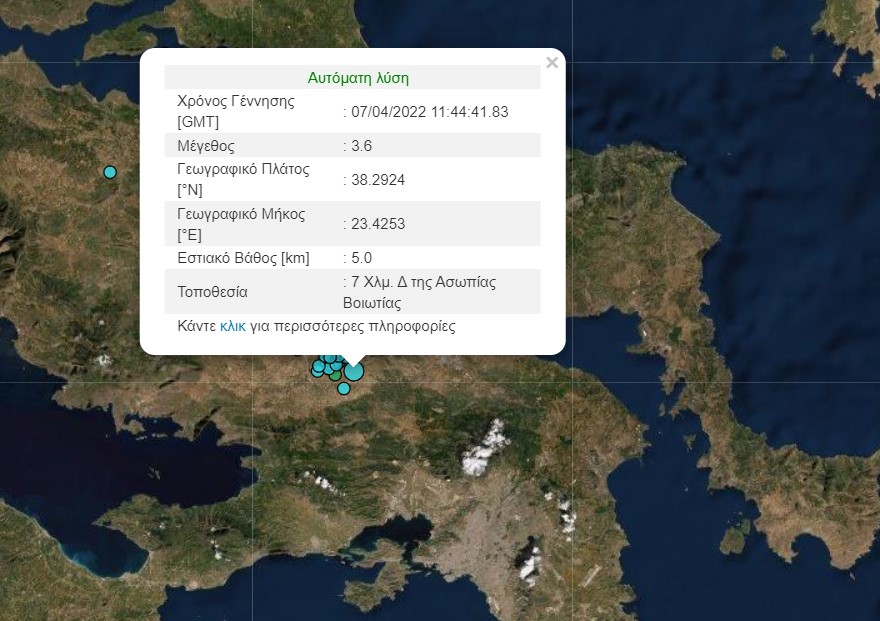Click the largest cyan marker under popup pointer

(353, 371)
